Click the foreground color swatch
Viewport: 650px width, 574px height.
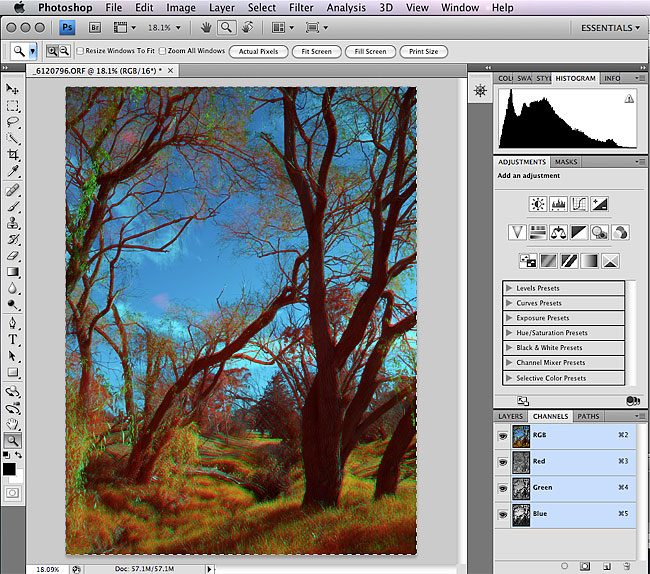point(9,468)
